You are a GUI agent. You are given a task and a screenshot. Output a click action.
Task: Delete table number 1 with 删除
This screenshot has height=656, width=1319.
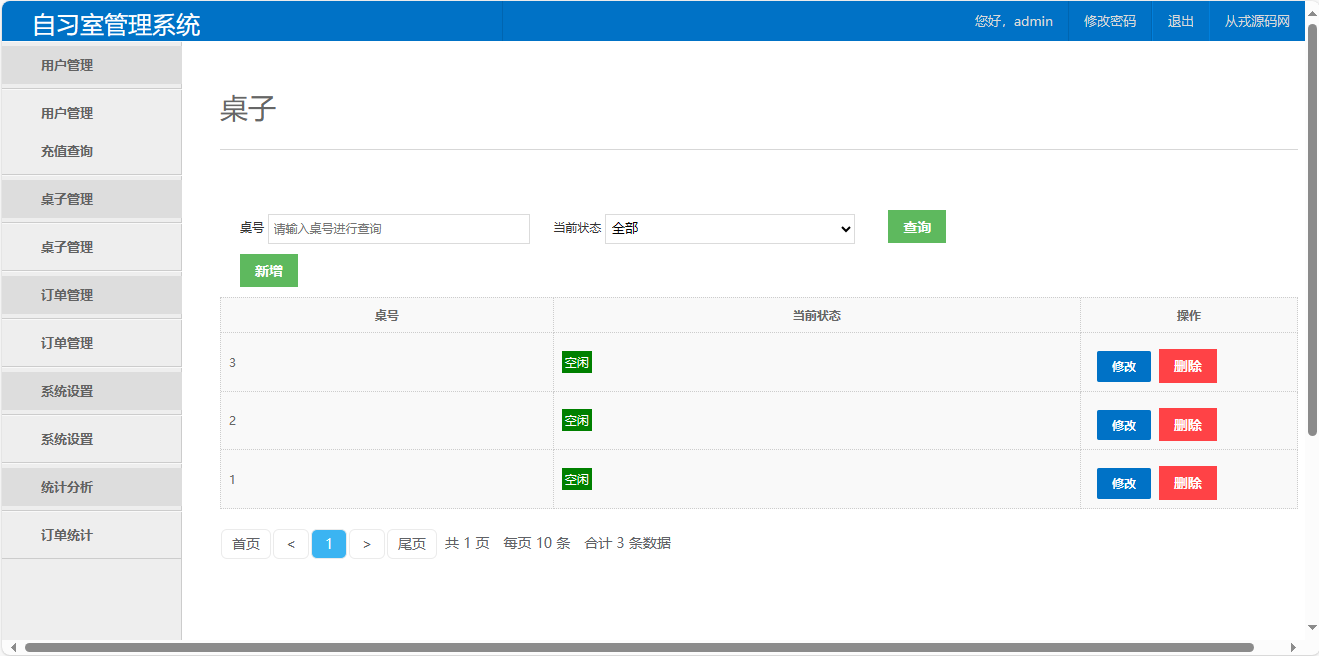(1187, 483)
